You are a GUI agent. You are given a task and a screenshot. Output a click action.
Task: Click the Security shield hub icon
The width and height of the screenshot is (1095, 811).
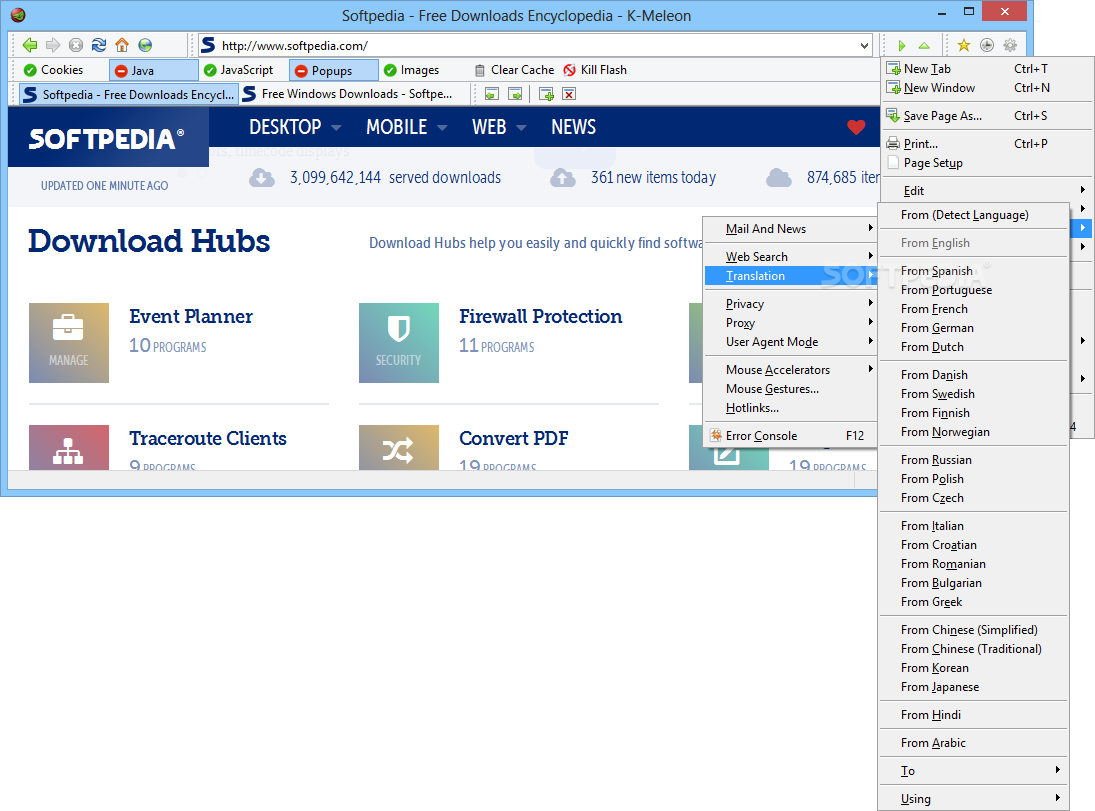(x=399, y=343)
